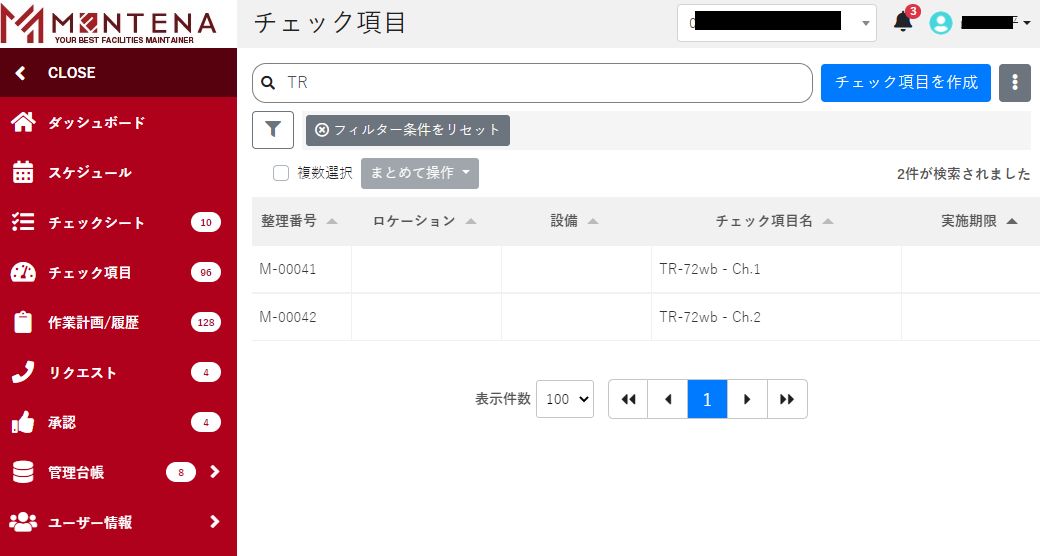Navigate to スケジュール in the sidebar
The height and width of the screenshot is (556, 1040).
click(x=89, y=173)
